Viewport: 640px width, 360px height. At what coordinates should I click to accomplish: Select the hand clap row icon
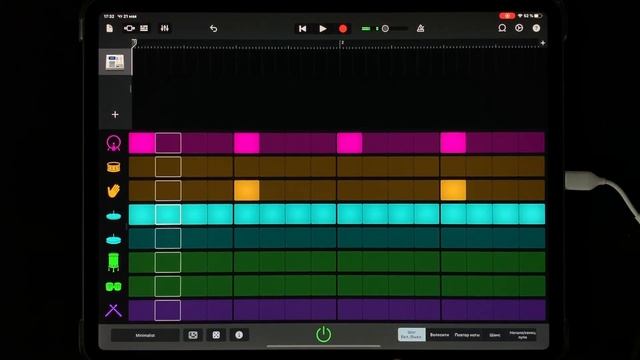[113, 191]
